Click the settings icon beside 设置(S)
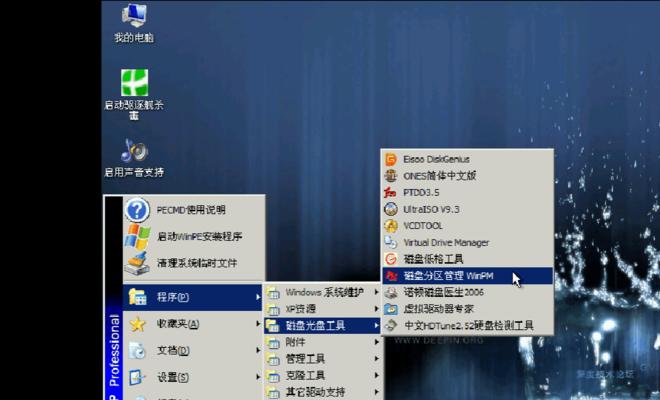This screenshot has height=400, width=660. tap(137, 377)
